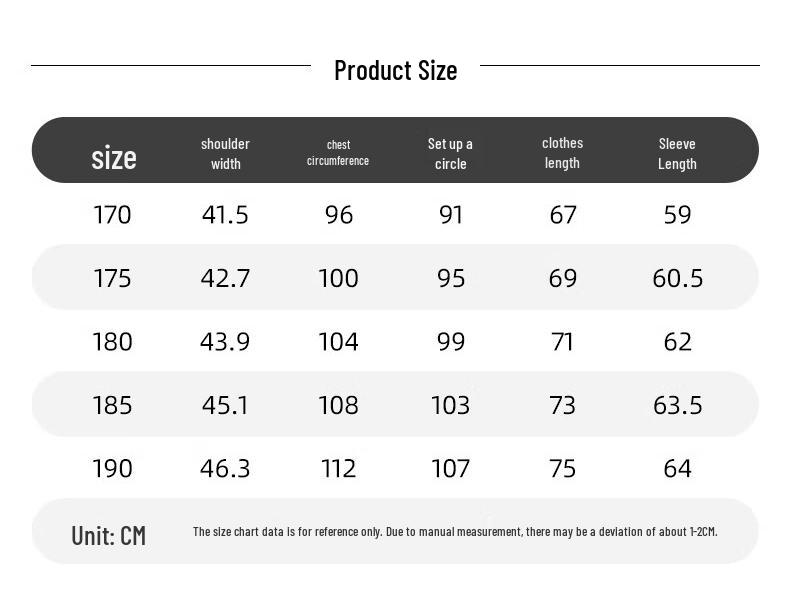Click the sleeve length value 60.5
Image resolution: width=790 pixels, height=593 pixels.
677,278
